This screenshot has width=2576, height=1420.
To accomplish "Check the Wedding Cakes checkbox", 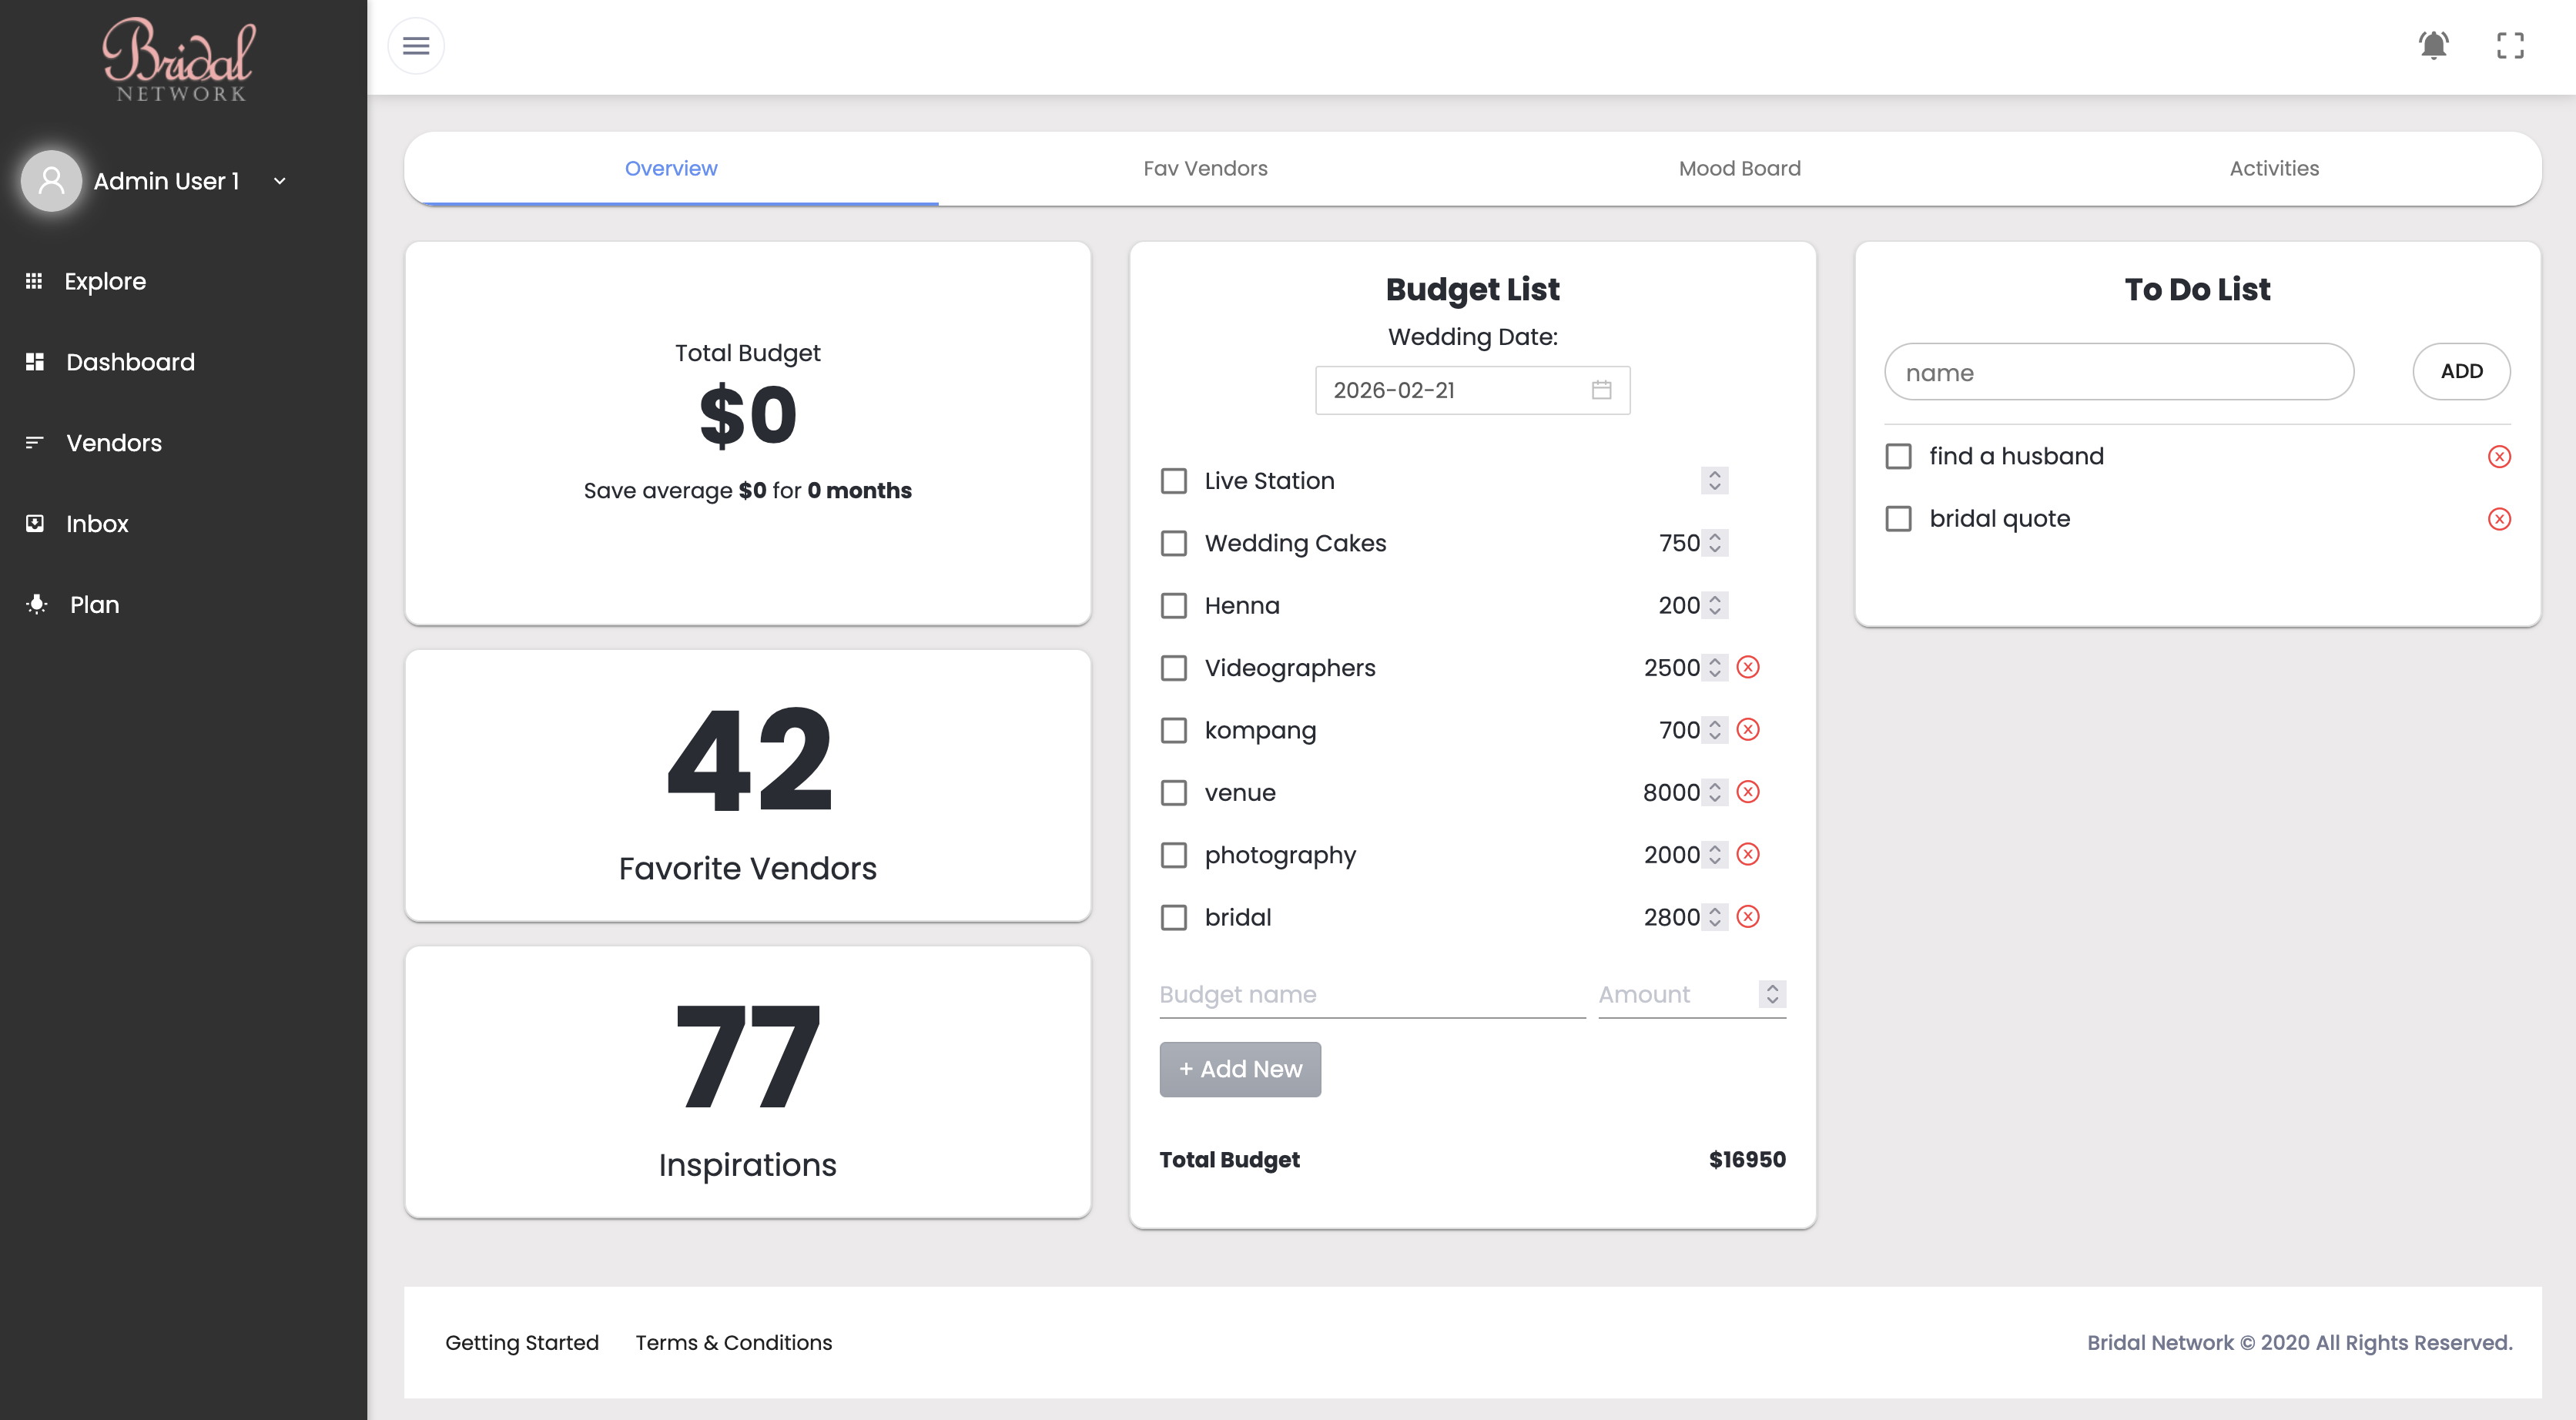I will tap(1174, 543).
